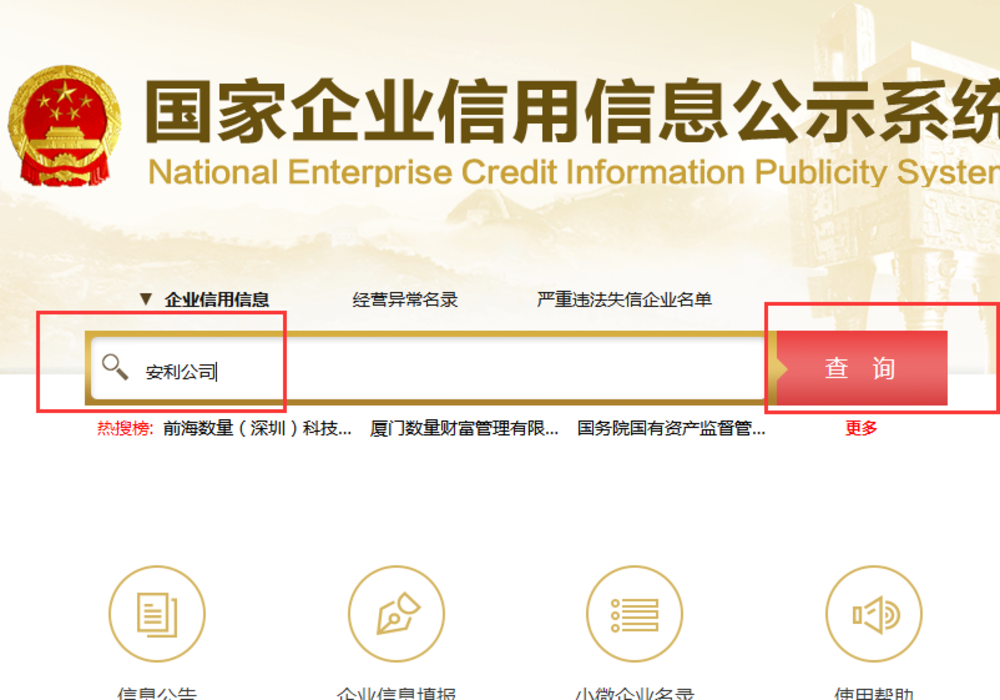Click 更多 to see more hot searches

[x=861, y=428]
